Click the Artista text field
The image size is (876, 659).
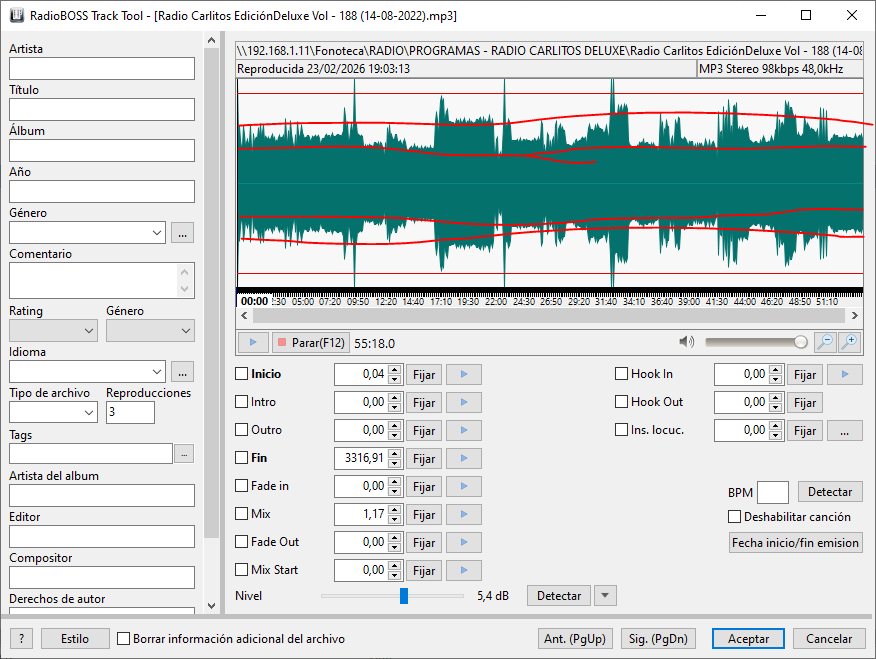click(x=102, y=68)
